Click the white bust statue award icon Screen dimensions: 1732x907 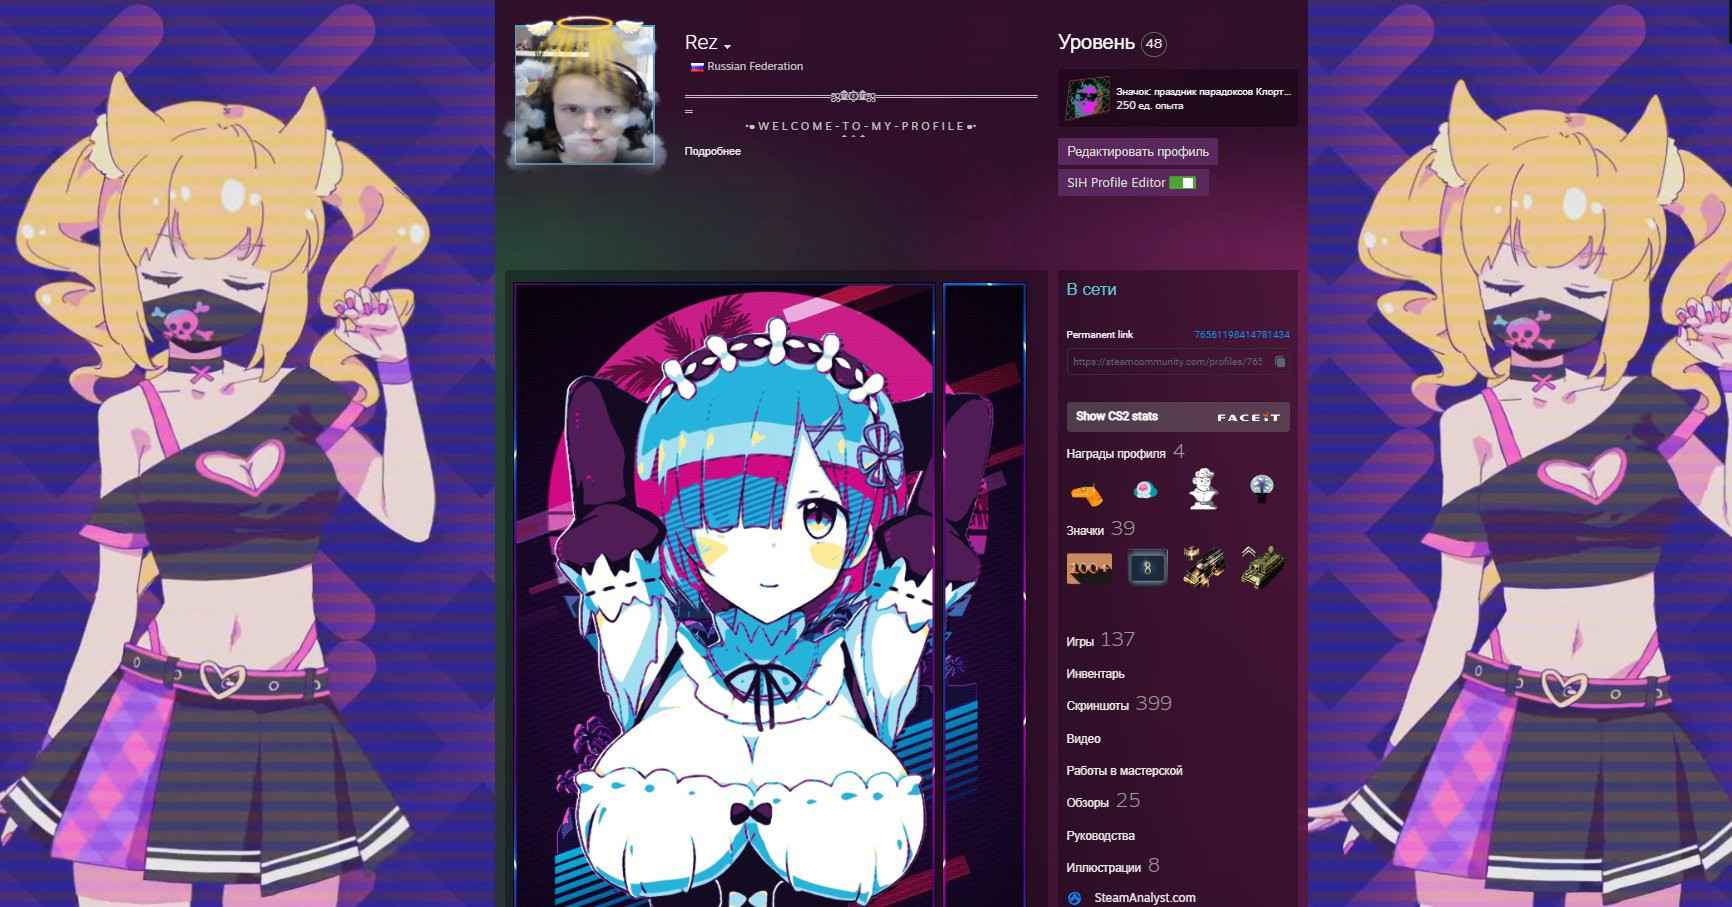1204,489
